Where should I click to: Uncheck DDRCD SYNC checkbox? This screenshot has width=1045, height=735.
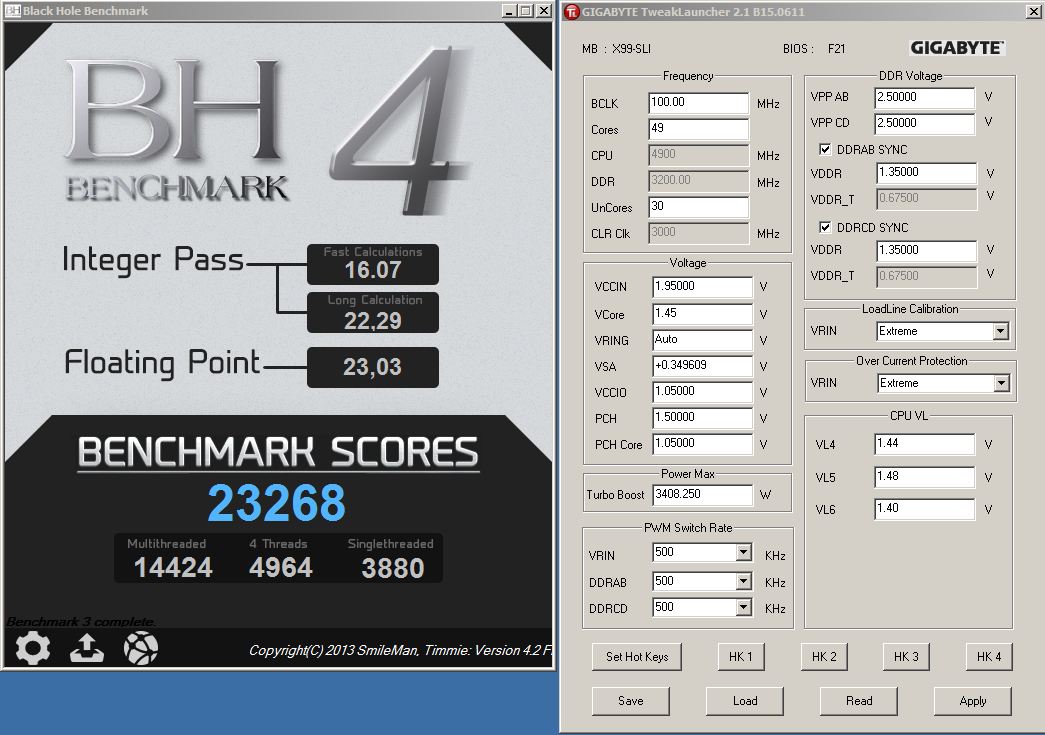click(x=824, y=227)
